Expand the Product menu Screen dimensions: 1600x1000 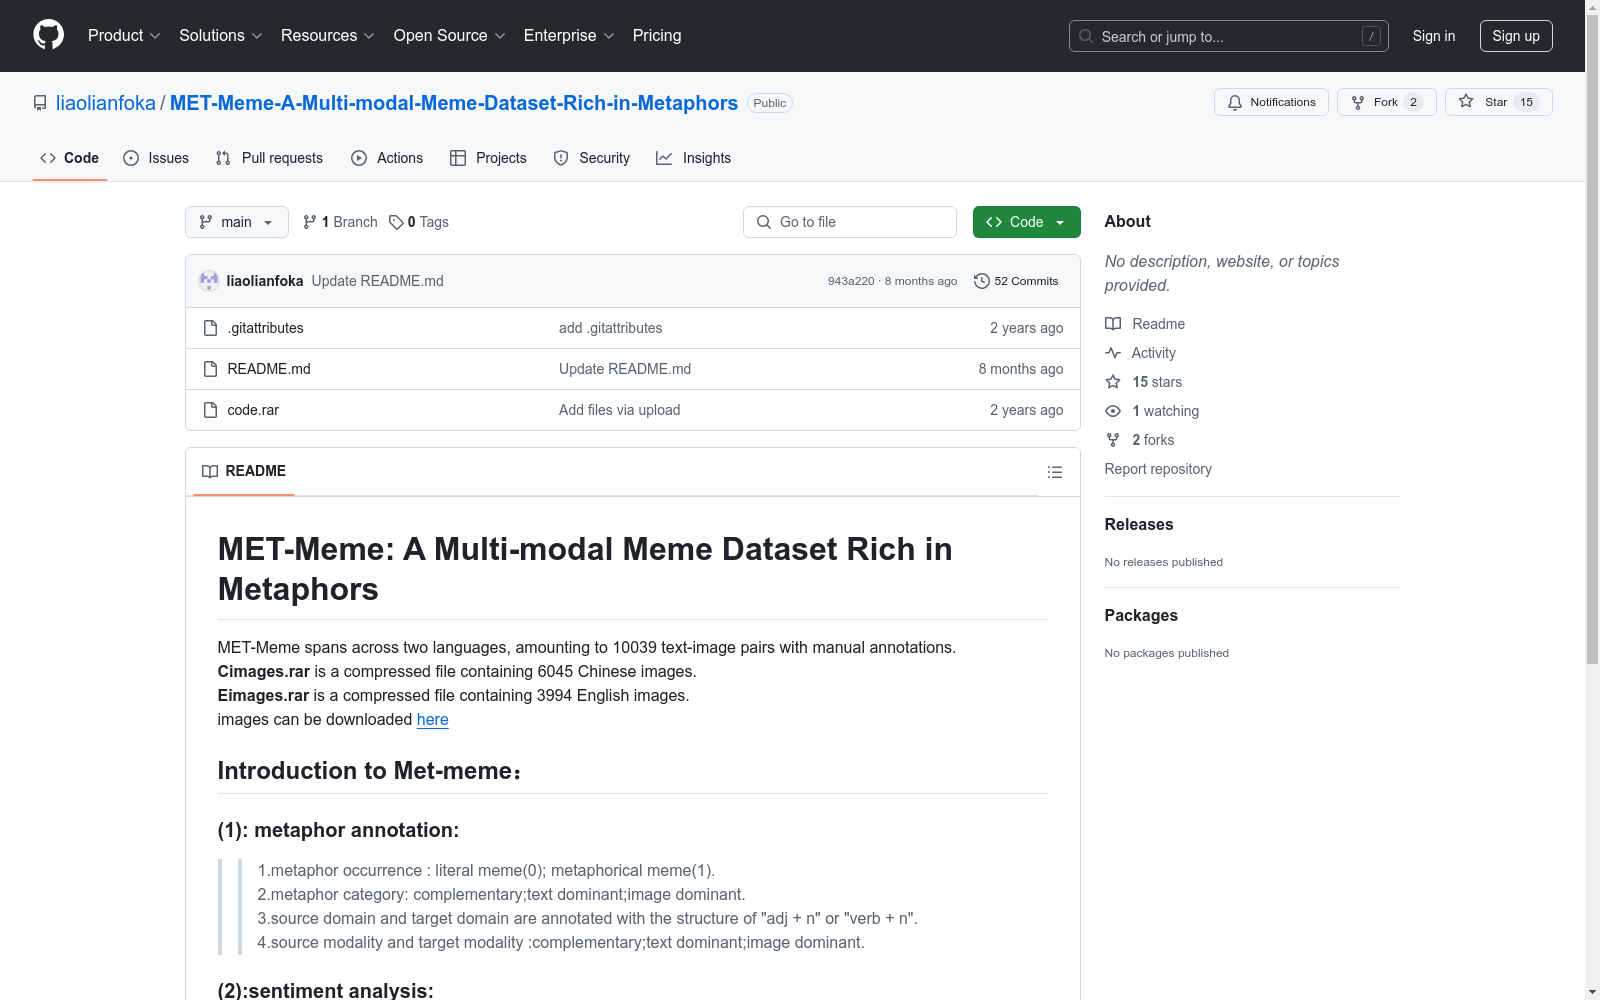click(x=124, y=35)
